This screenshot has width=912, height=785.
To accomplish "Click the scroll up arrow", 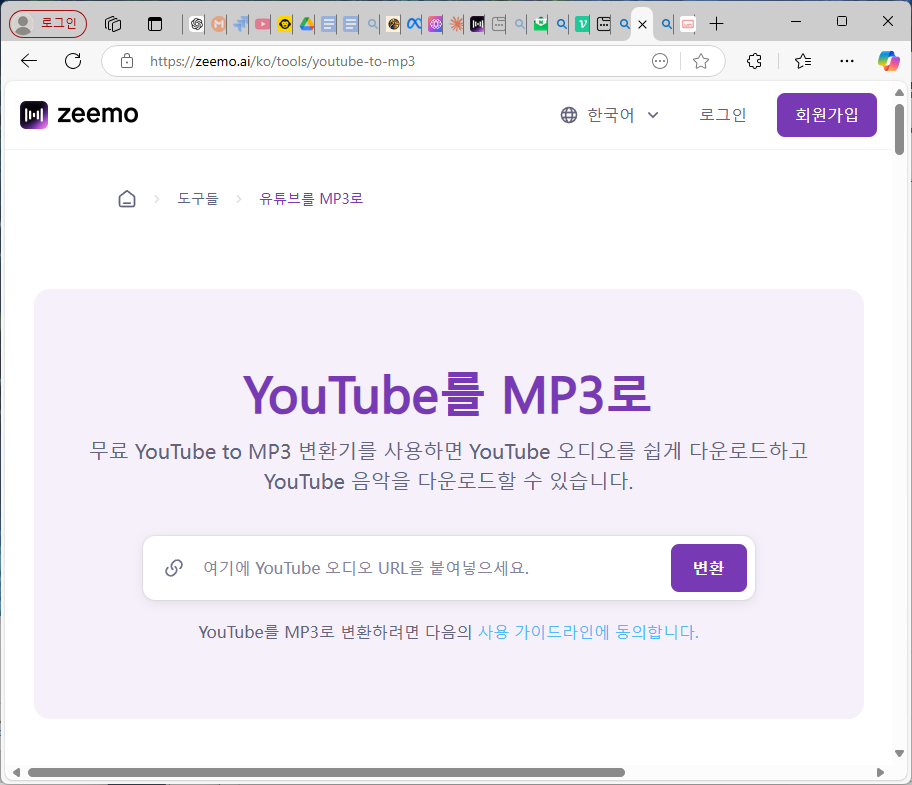I will (x=899, y=92).
